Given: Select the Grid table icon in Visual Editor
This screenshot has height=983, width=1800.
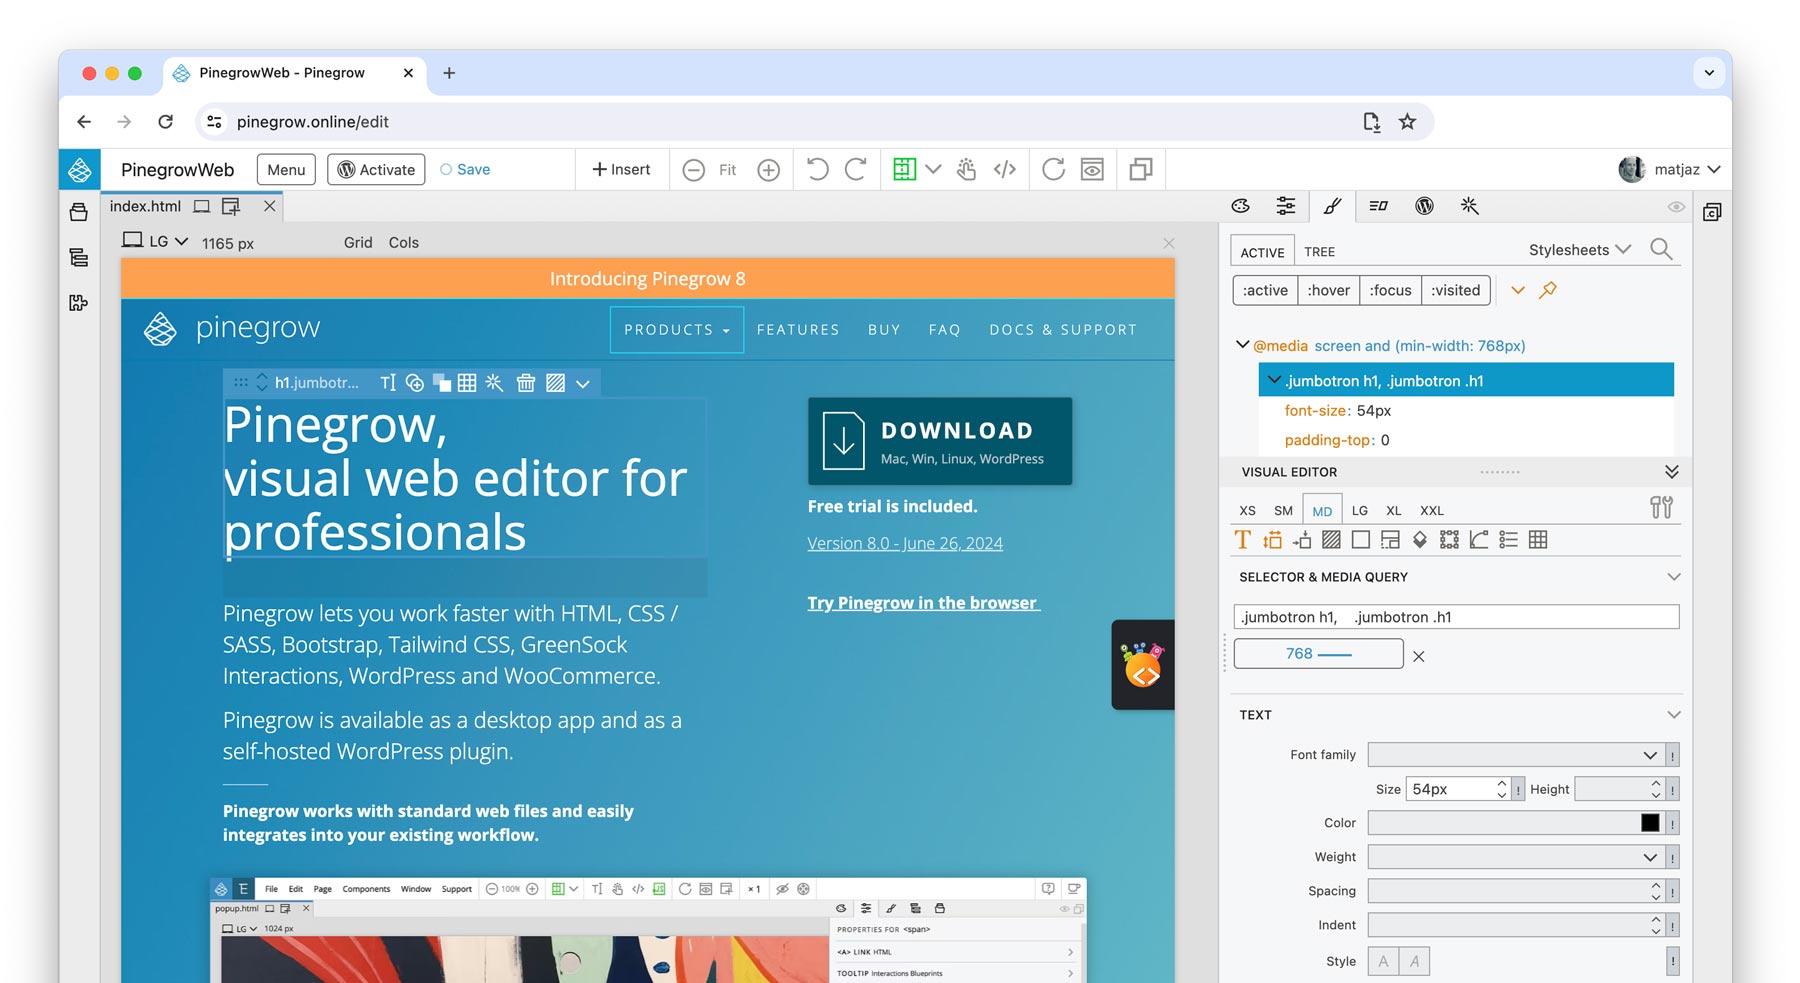Looking at the screenshot, I should click(x=1538, y=540).
